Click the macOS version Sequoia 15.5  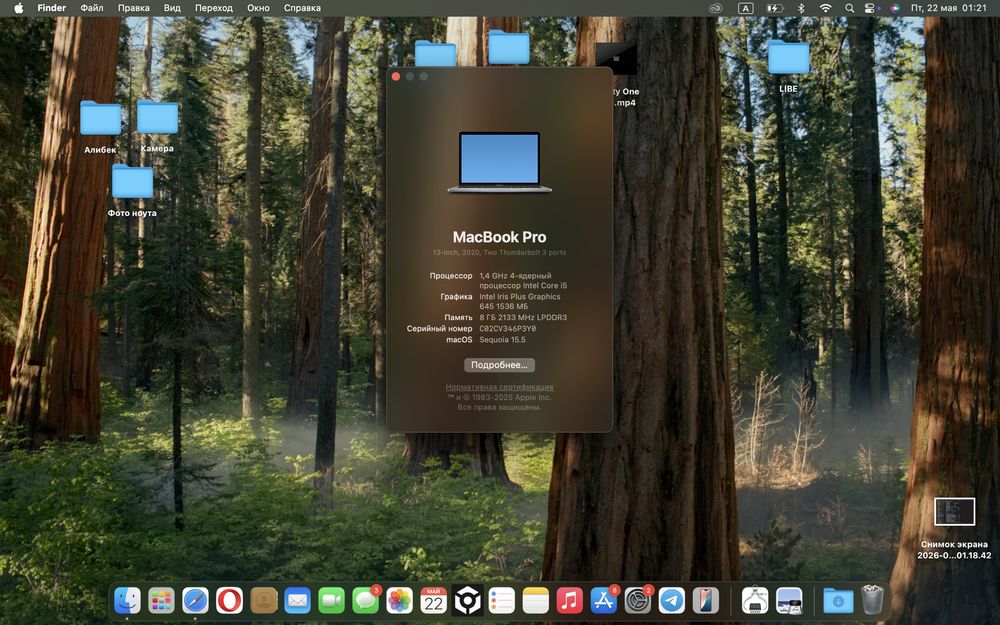tap(503, 340)
